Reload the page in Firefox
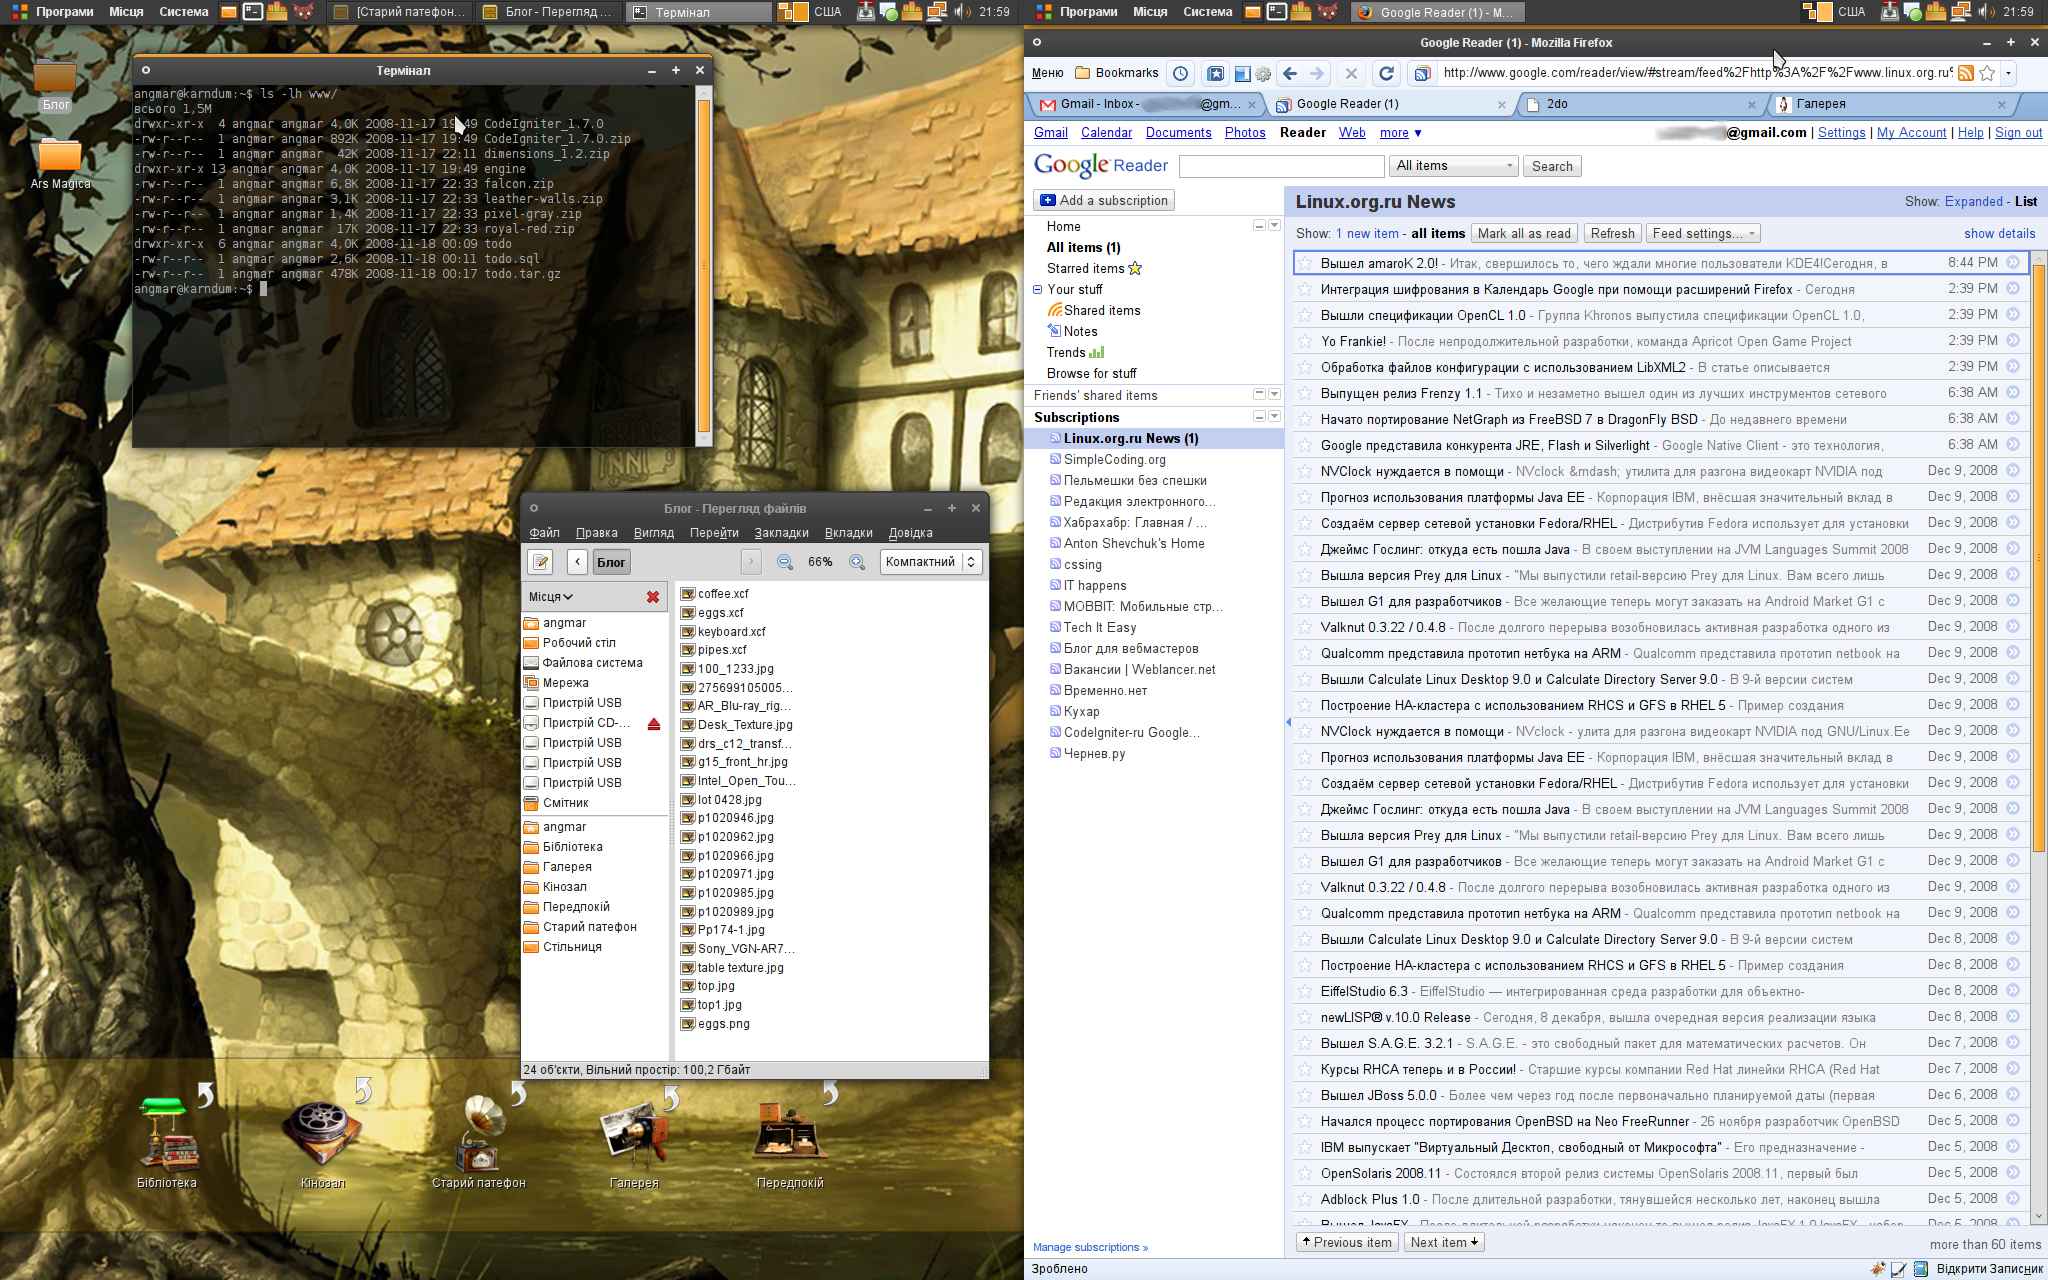This screenshot has width=2048, height=1280. pyautogui.click(x=1386, y=73)
